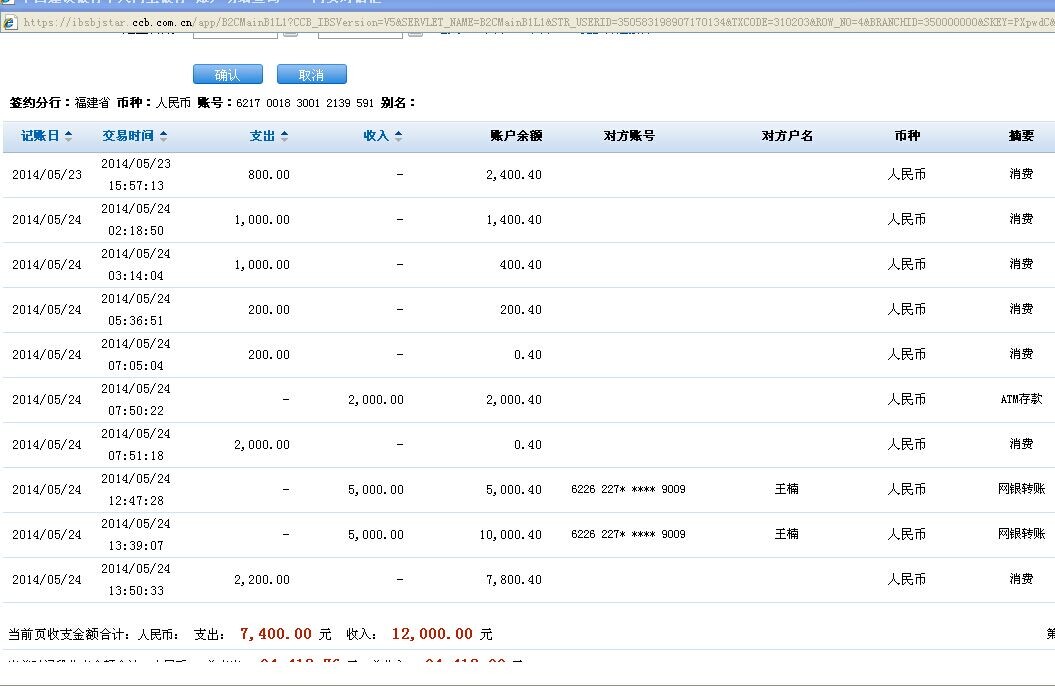Click 网银转账 summary in the 13:39:07 row
This screenshot has width=1055, height=686.
[x=1021, y=534]
